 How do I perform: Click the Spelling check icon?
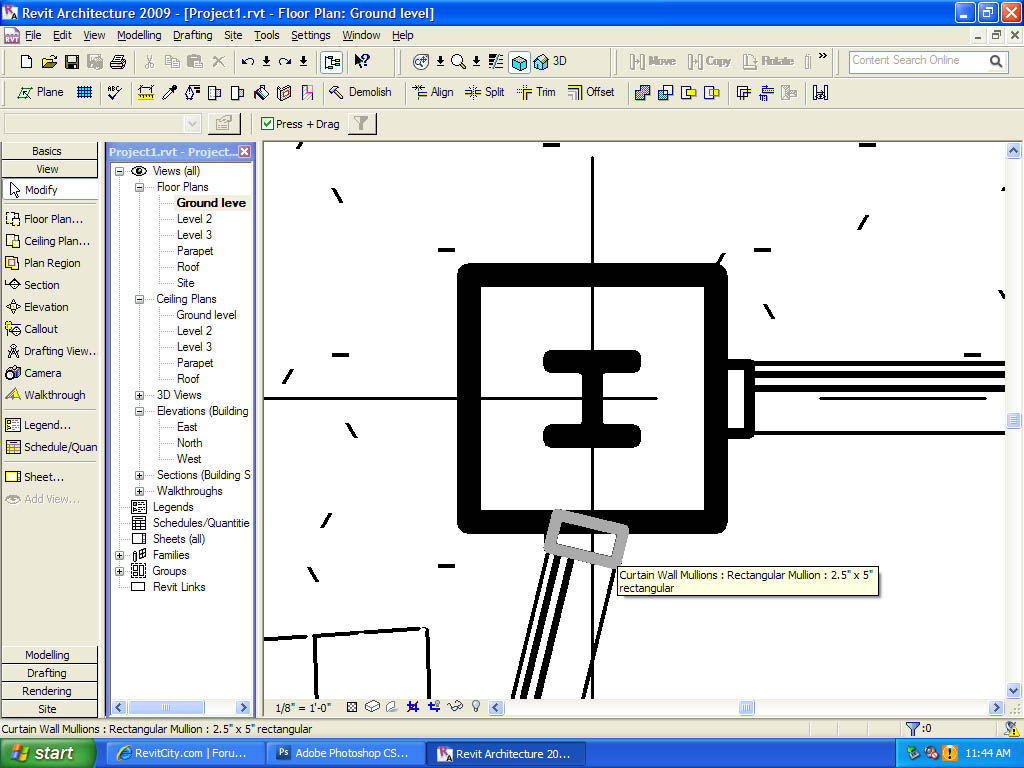114,92
